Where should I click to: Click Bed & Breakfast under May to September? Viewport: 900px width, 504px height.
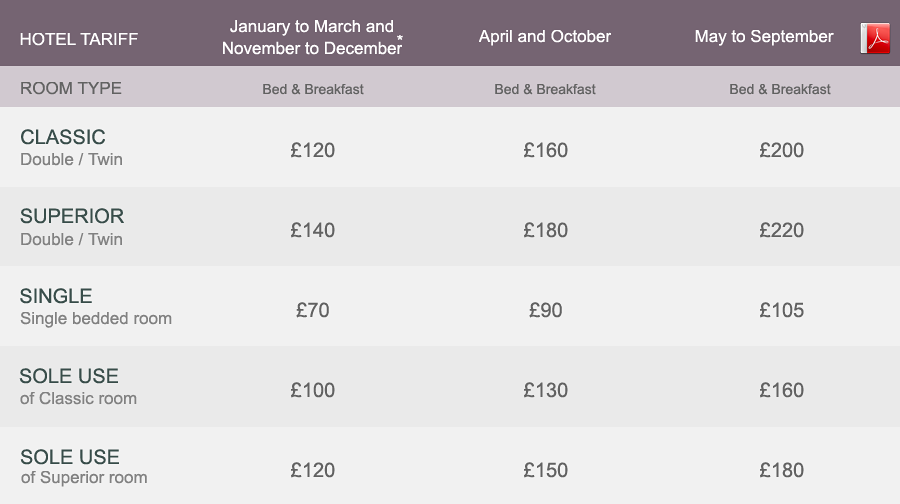(x=779, y=89)
